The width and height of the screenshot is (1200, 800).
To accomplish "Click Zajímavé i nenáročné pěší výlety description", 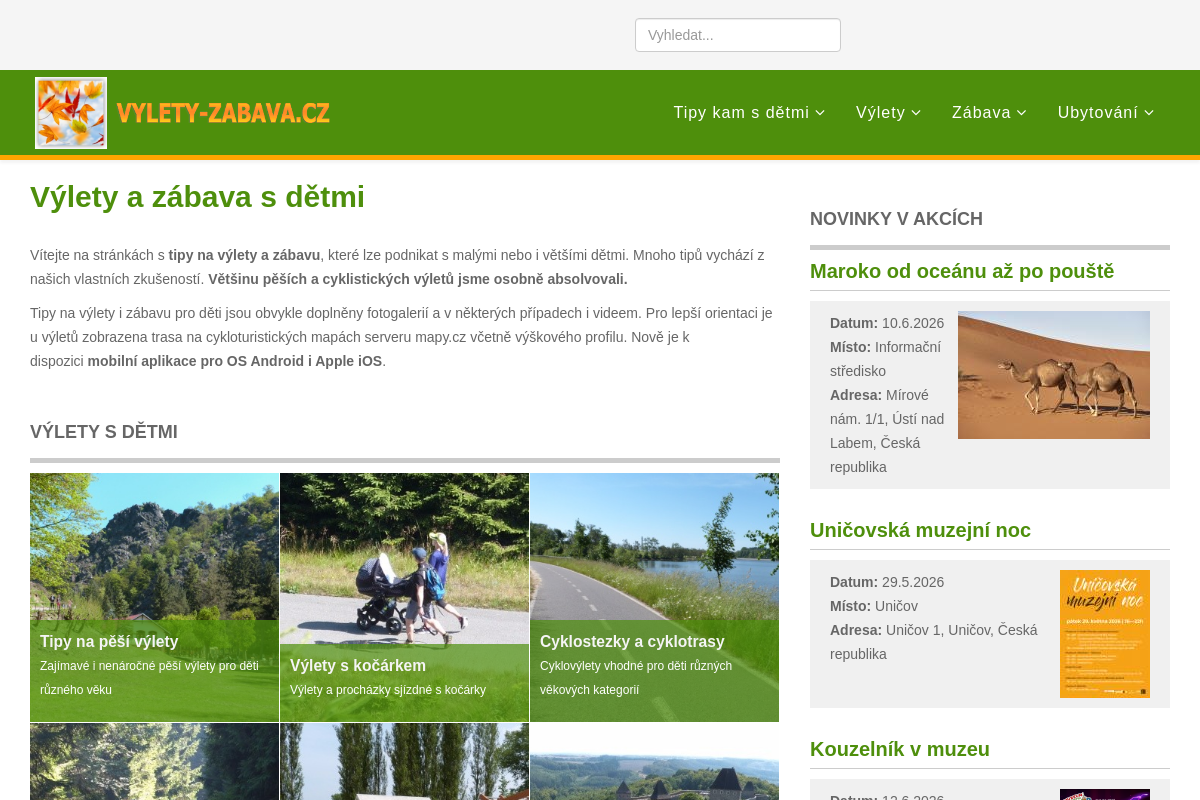I will [x=149, y=678].
